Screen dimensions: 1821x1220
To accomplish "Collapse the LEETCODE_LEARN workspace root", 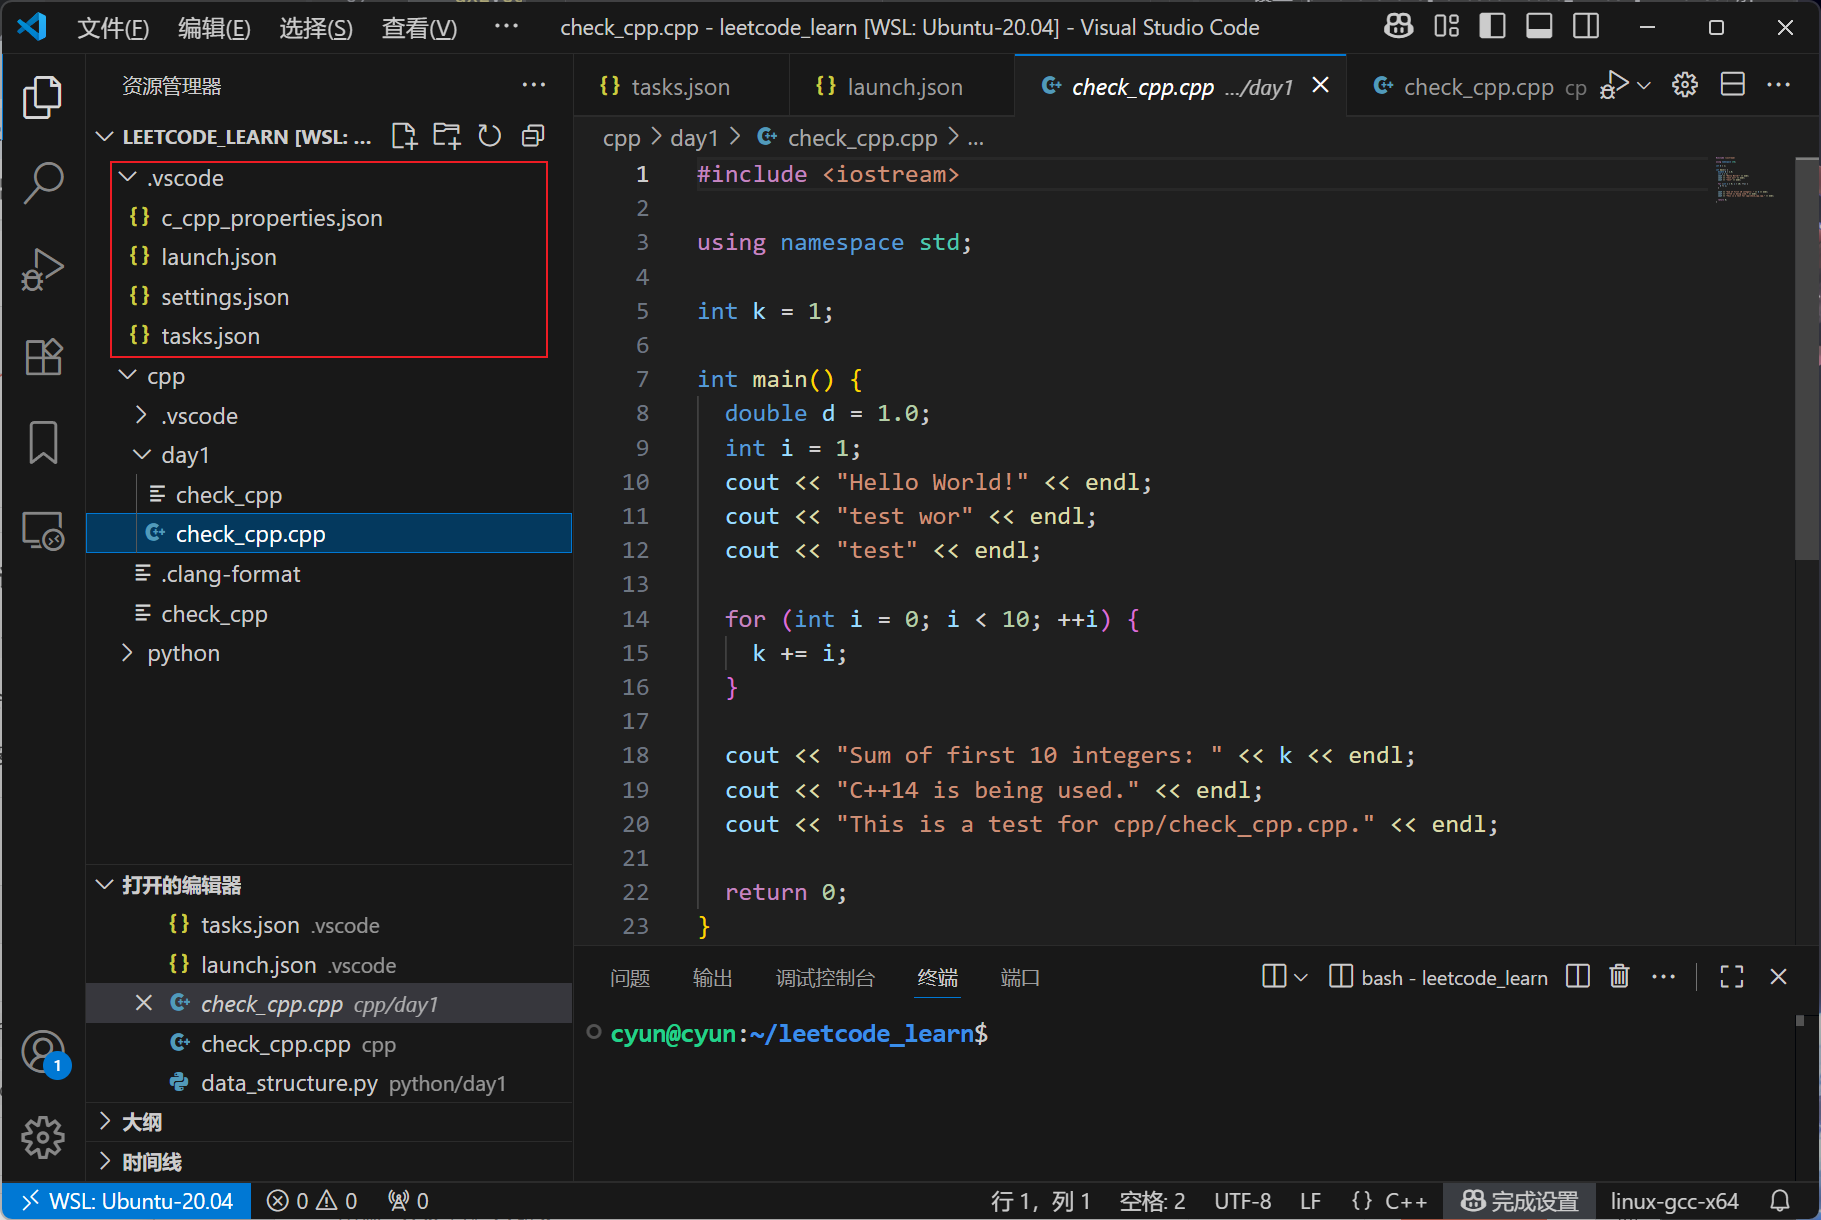I will pyautogui.click(x=104, y=136).
